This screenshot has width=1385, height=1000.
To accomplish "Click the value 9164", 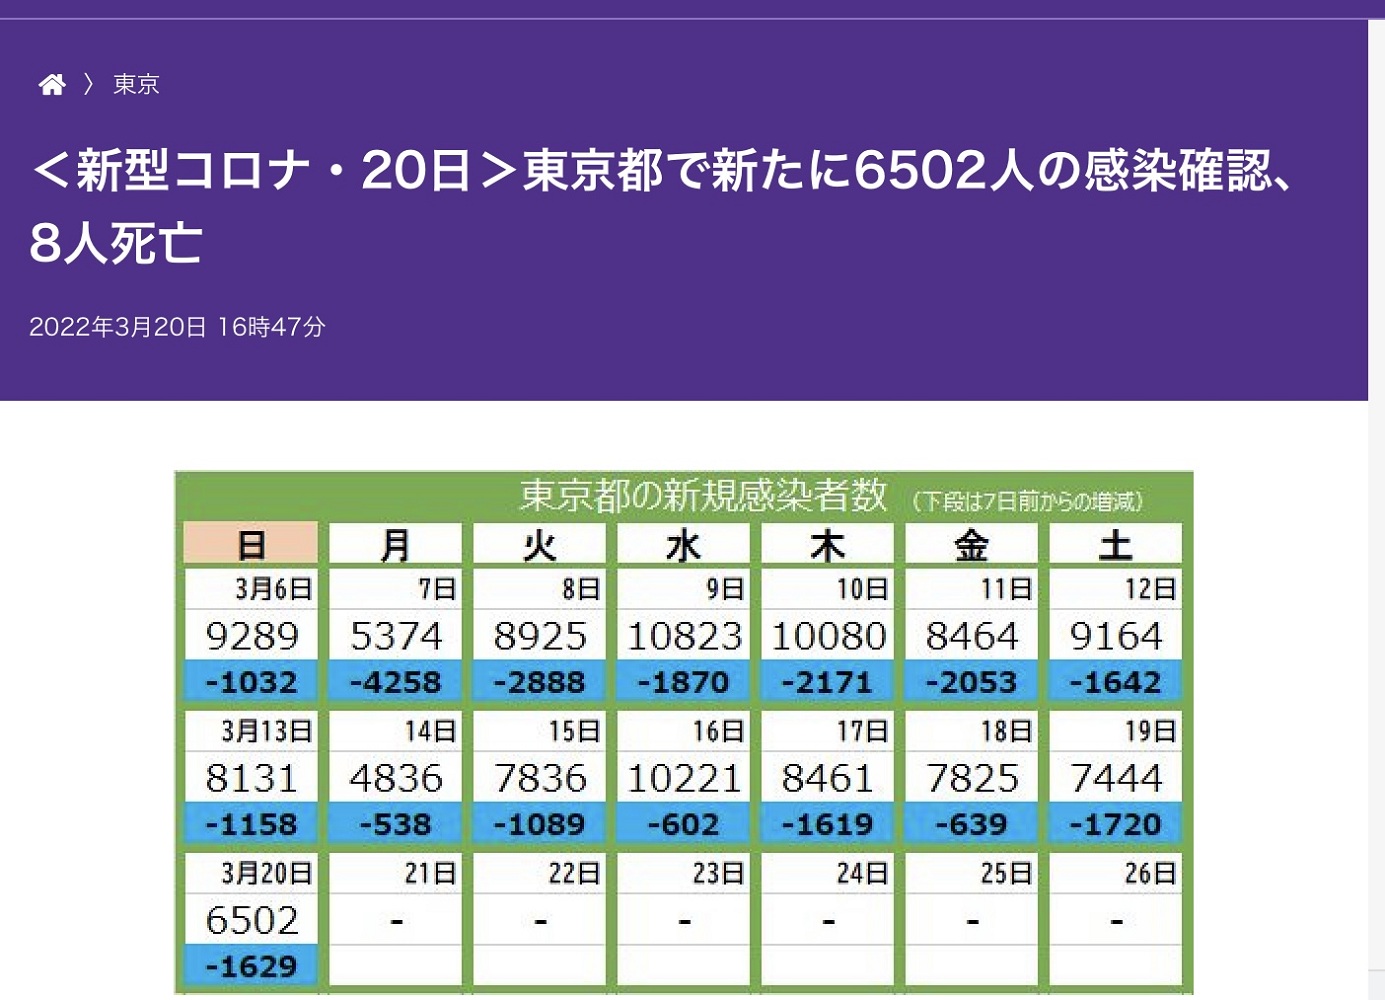I will coord(1115,636).
